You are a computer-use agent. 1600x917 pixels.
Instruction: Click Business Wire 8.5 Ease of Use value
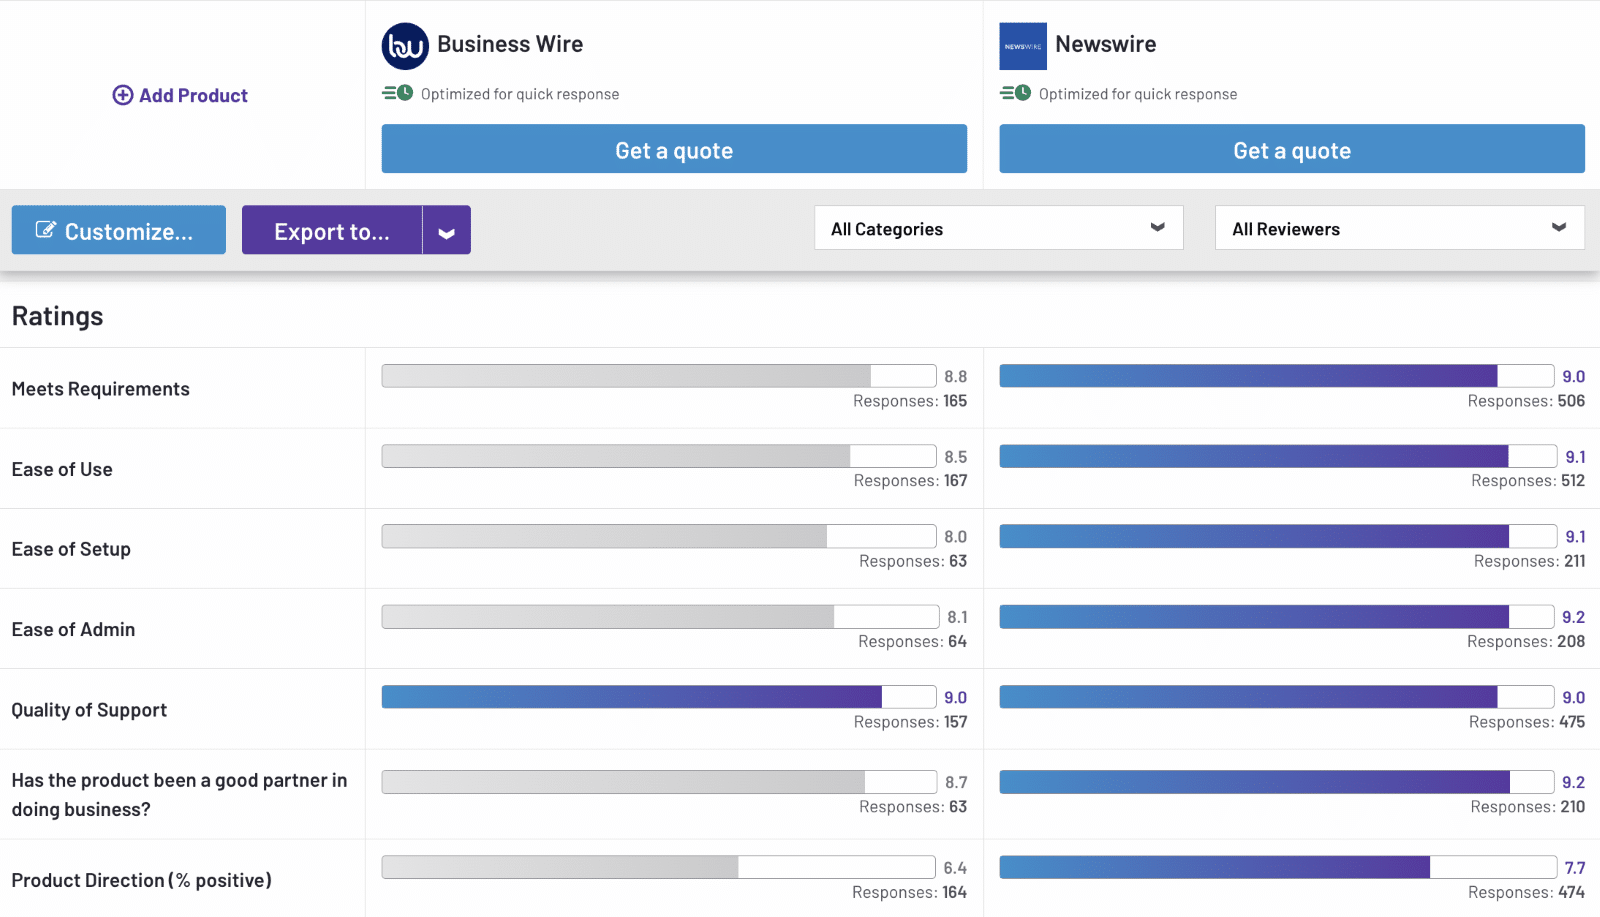(956, 456)
